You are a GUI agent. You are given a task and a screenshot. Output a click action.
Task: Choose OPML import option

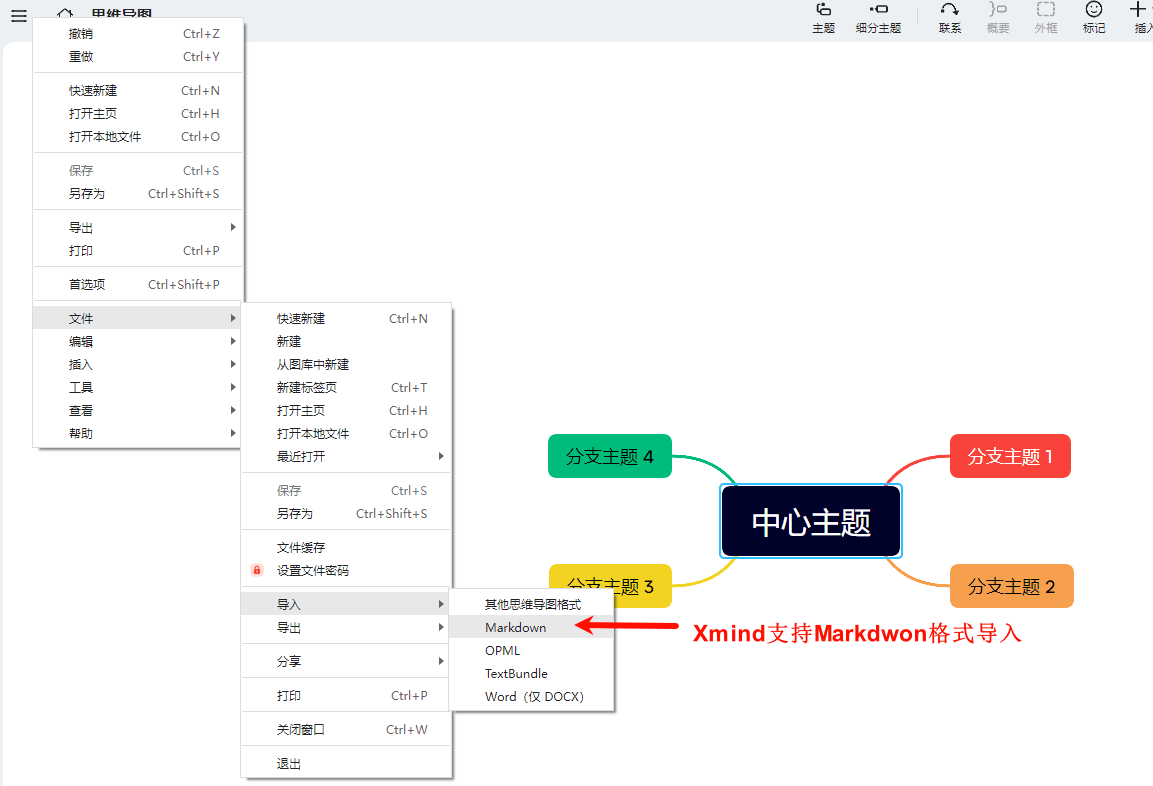pos(532,650)
